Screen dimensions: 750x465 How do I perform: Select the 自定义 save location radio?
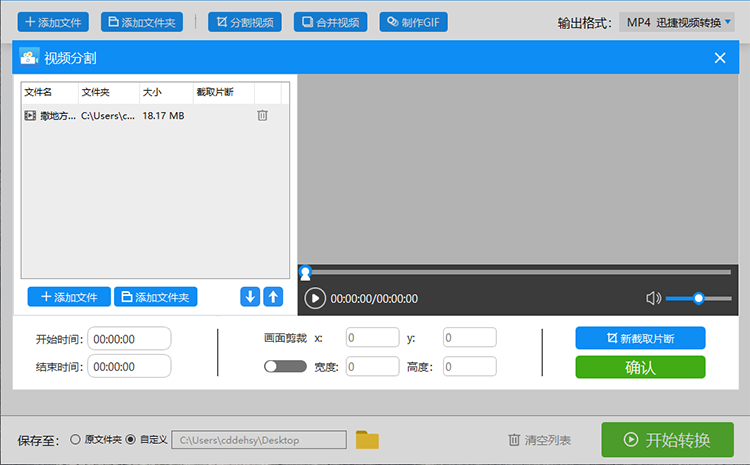click(131, 439)
